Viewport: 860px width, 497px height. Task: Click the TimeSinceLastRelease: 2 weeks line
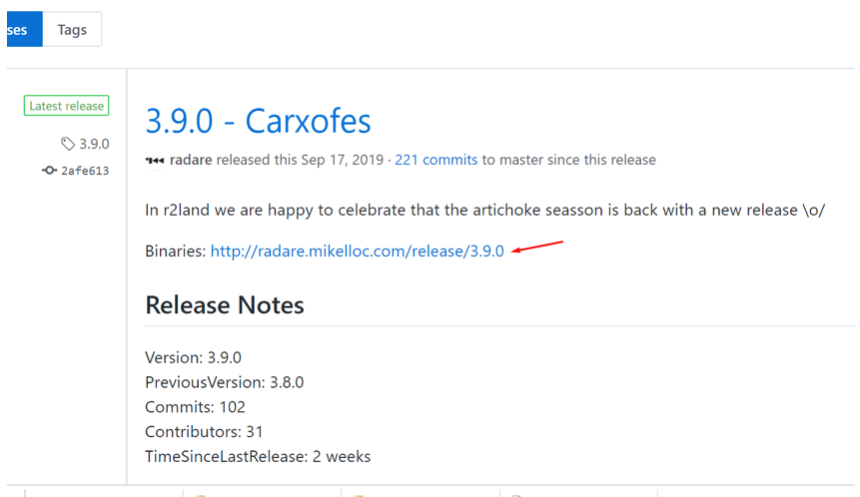tap(258, 456)
